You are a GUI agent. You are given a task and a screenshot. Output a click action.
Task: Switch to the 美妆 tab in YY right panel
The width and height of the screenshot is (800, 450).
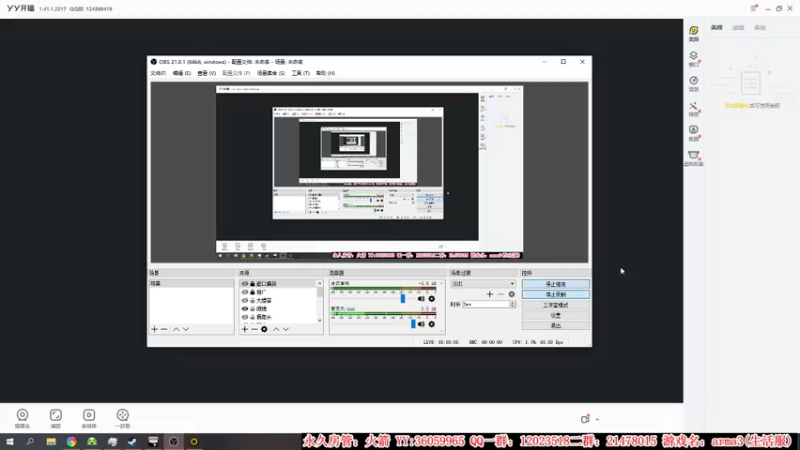[760, 28]
